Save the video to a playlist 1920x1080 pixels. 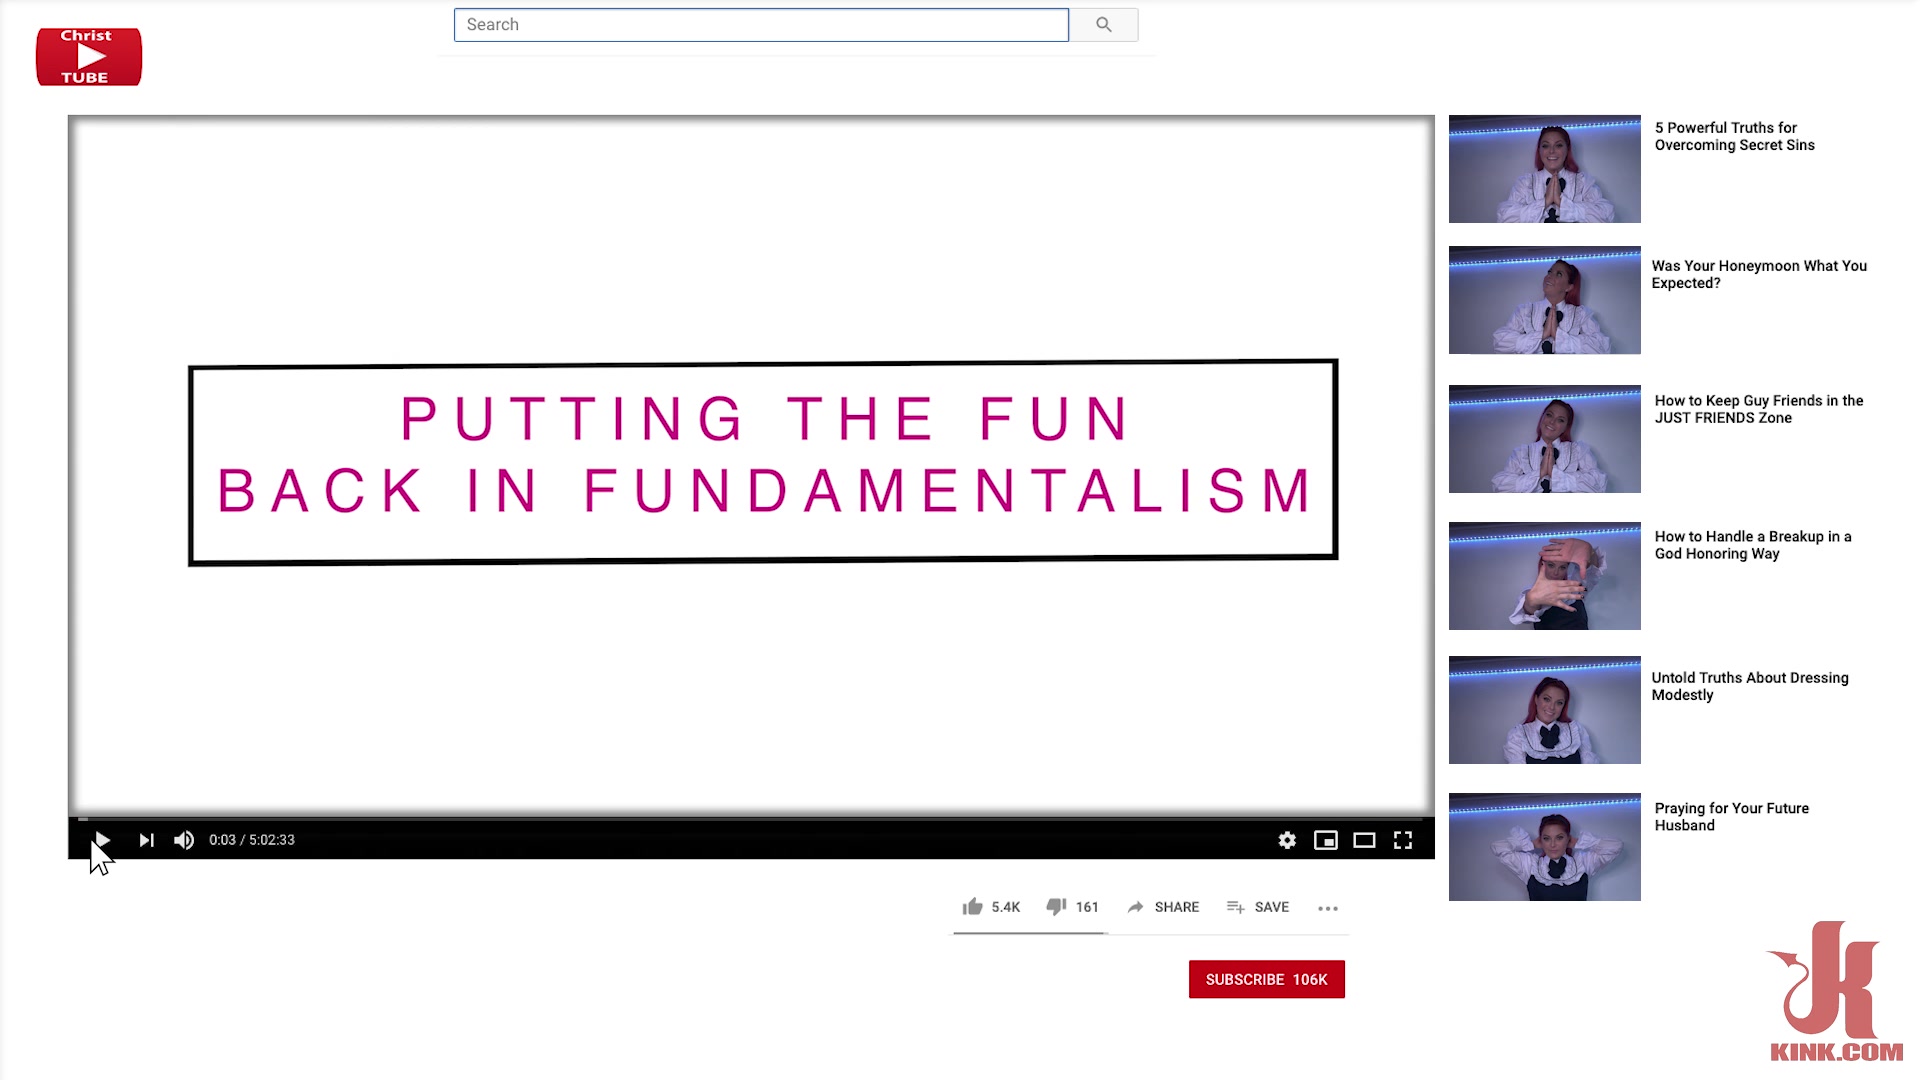[1258, 907]
